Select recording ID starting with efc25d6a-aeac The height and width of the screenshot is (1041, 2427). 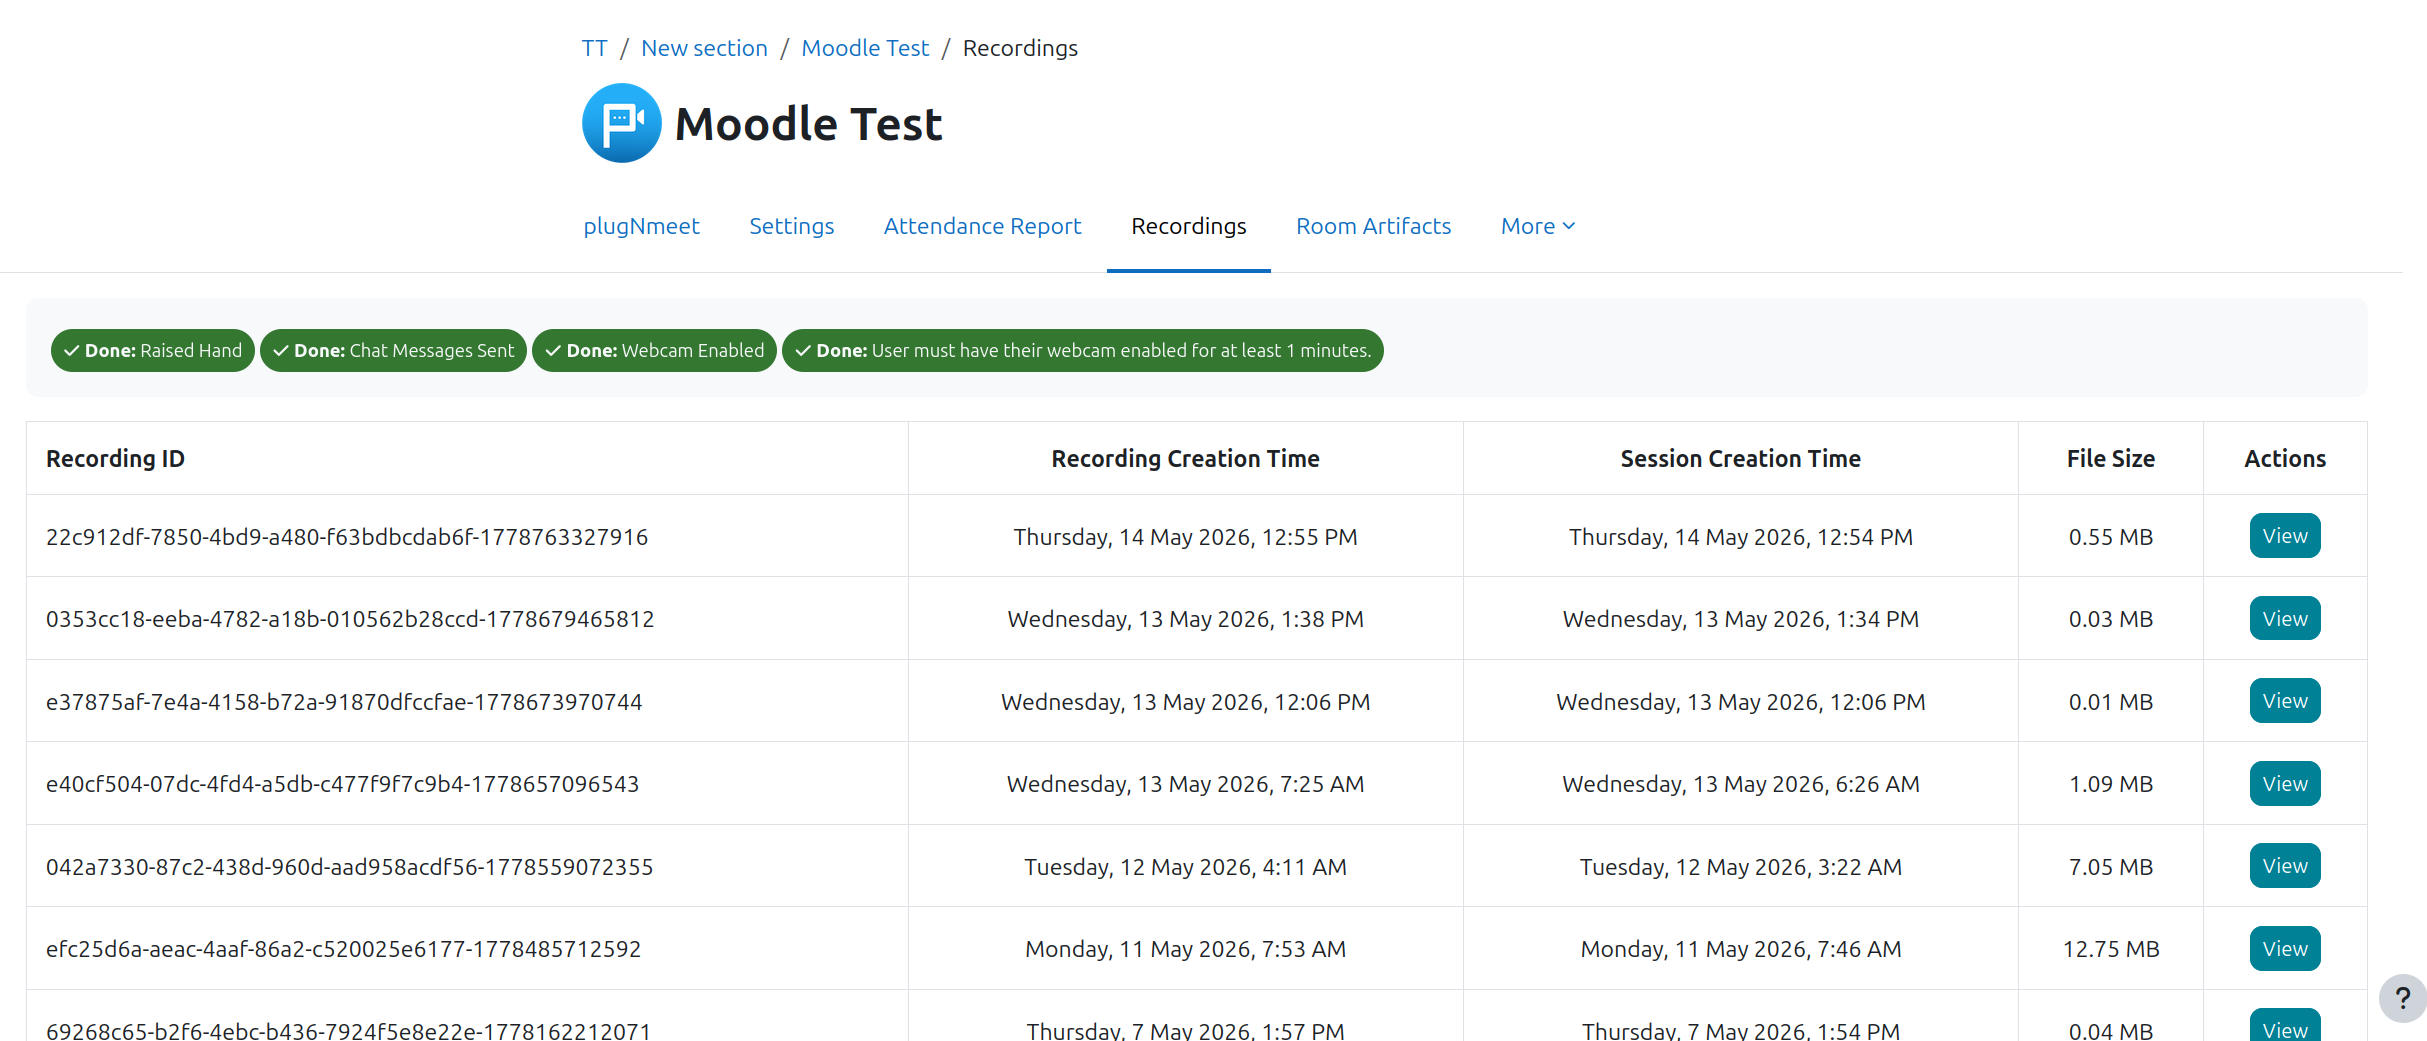point(343,949)
